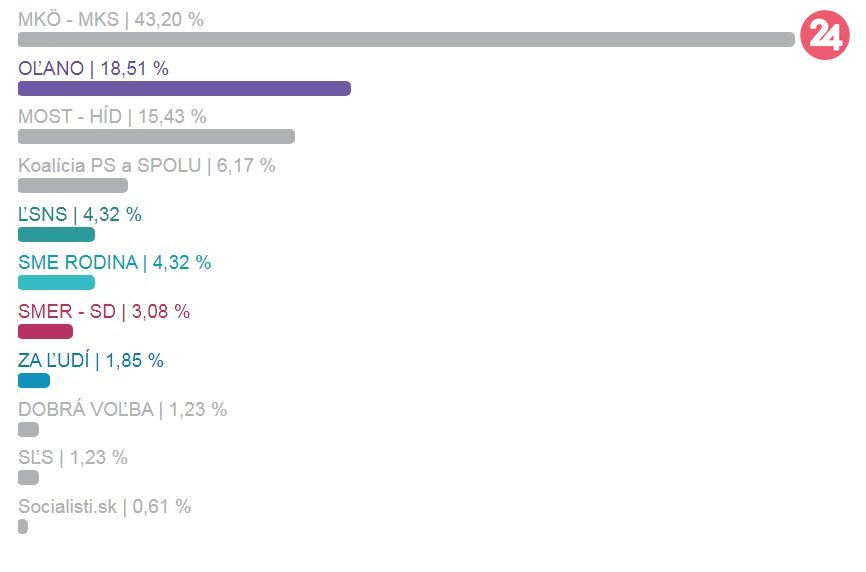The height and width of the screenshot is (572, 866).
Task: Click the gray MOST - HÍD bar
Action: (x=156, y=137)
